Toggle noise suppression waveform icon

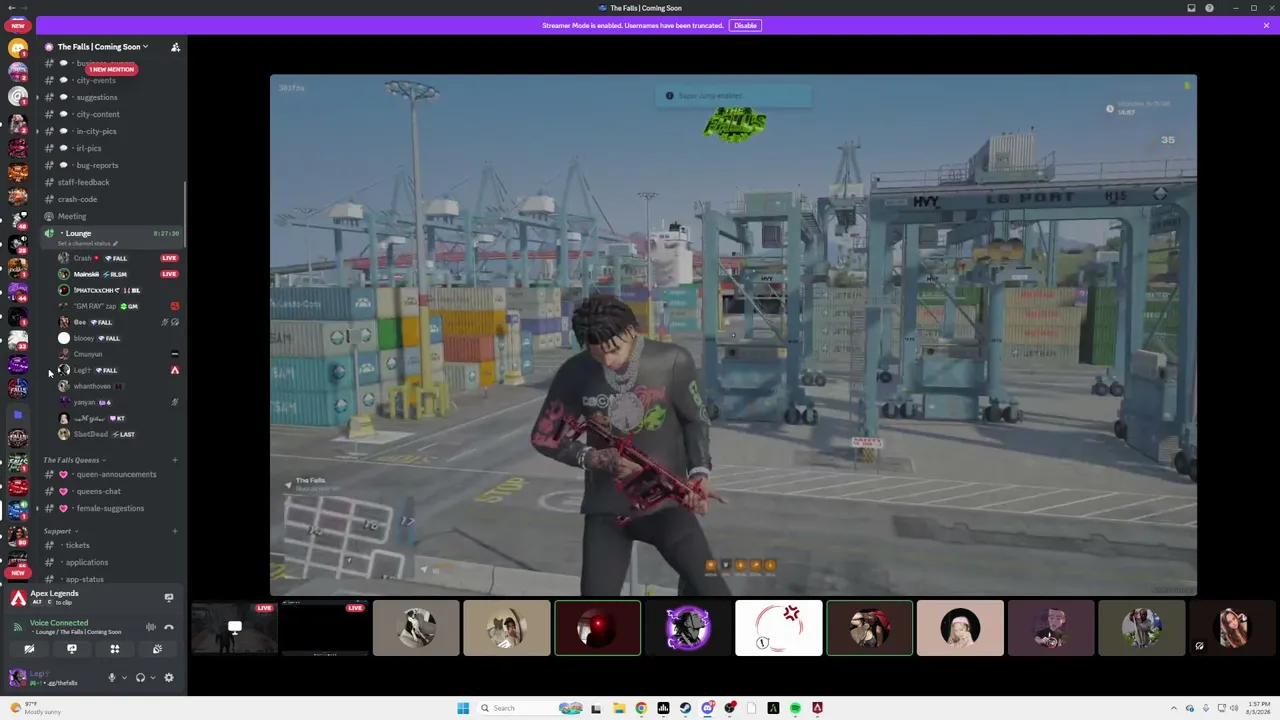tap(151, 627)
